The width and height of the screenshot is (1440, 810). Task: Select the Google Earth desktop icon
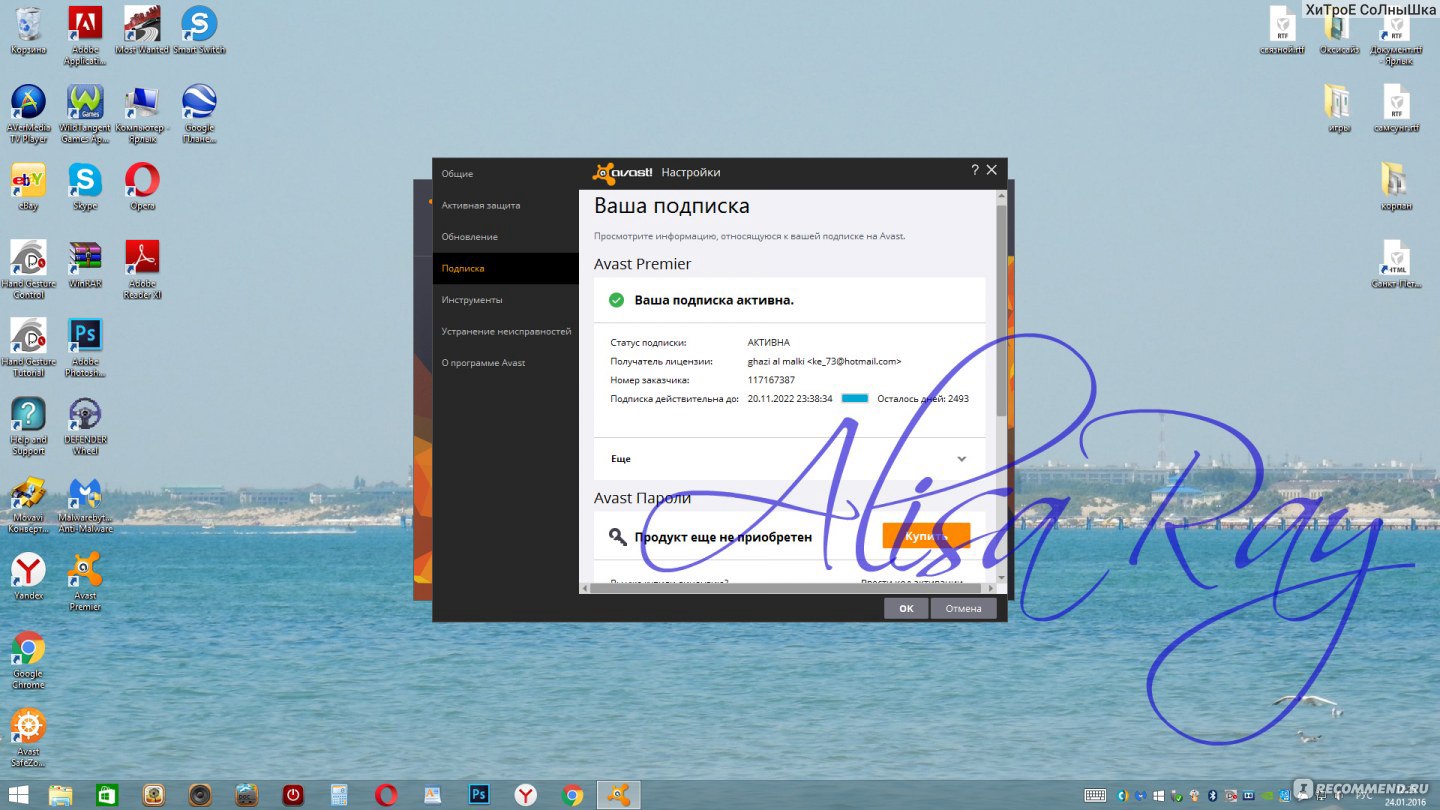click(199, 114)
